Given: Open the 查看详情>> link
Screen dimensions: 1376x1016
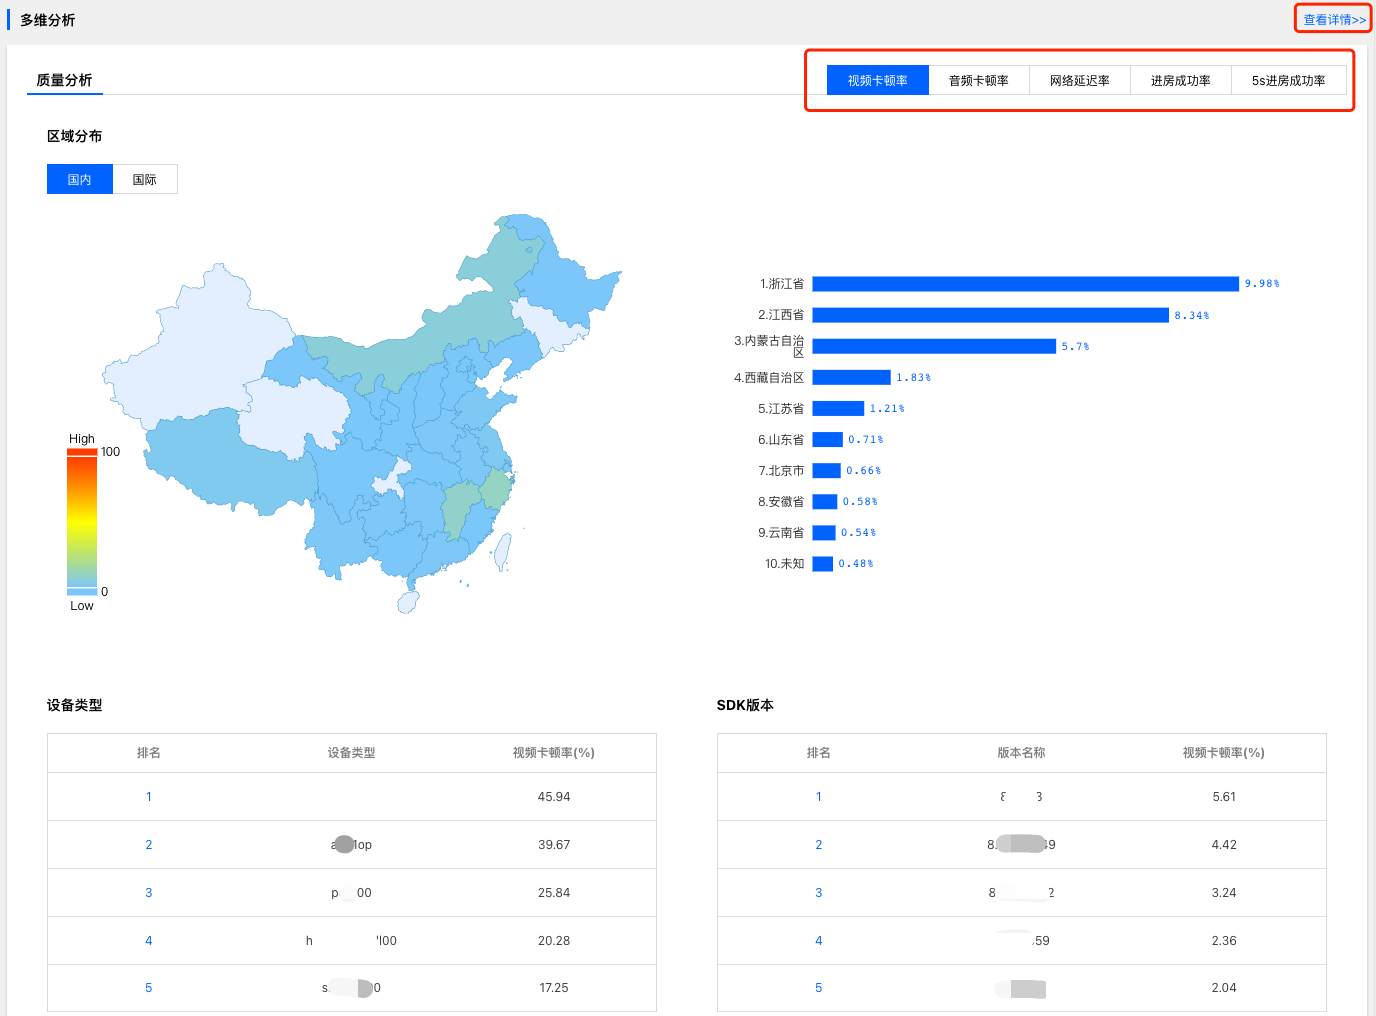Looking at the screenshot, I should tap(1333, 20).
